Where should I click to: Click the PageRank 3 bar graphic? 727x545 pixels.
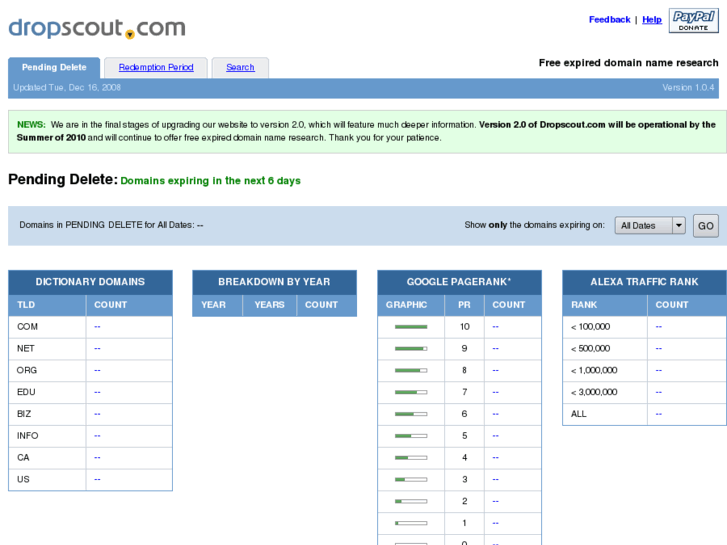point(411,479)
